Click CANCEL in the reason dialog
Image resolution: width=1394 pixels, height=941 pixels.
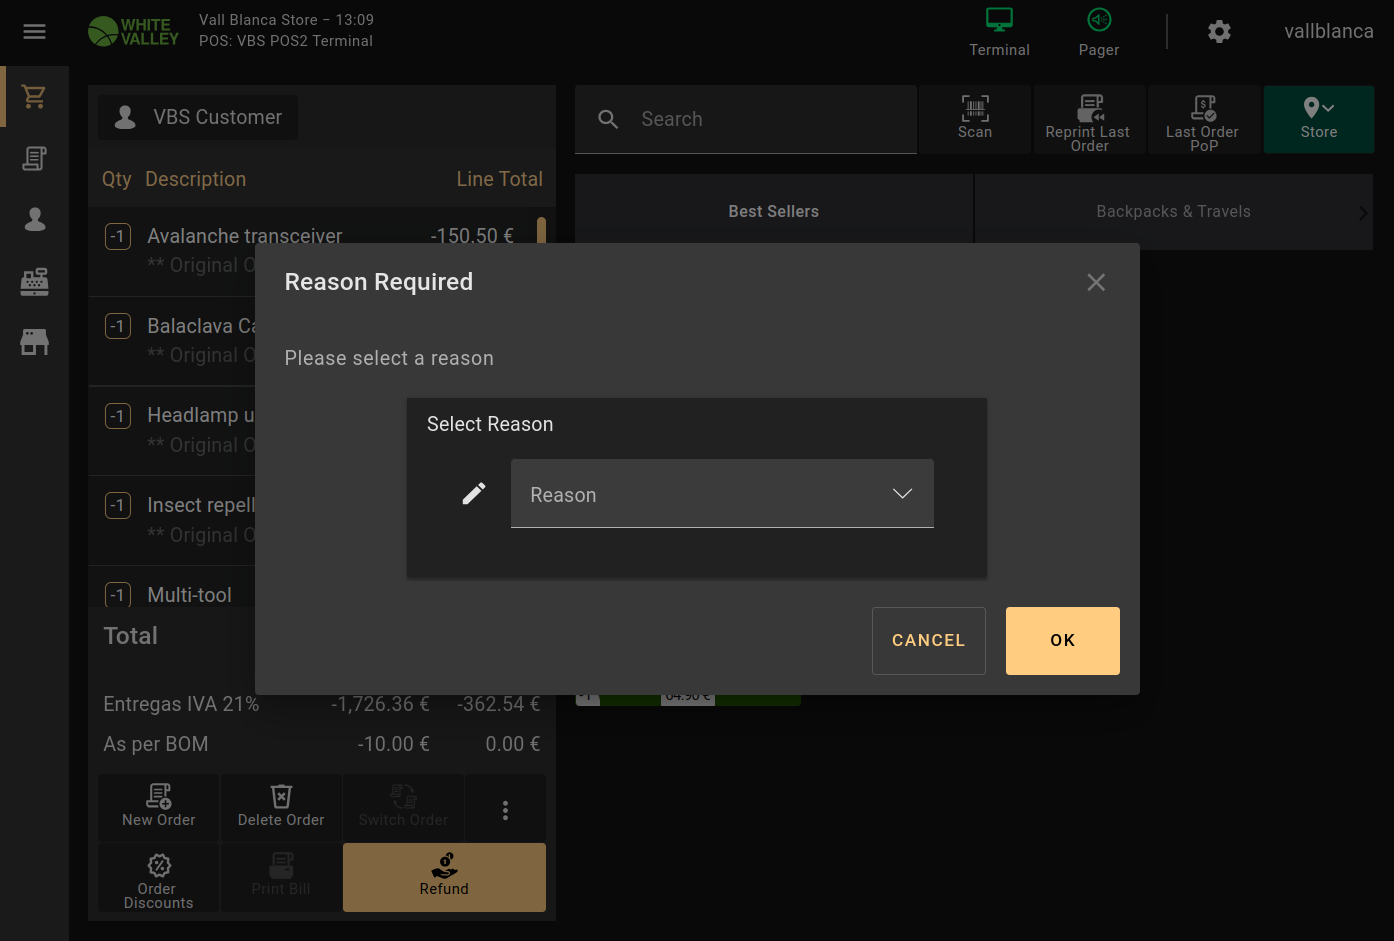tap(928, 641)
